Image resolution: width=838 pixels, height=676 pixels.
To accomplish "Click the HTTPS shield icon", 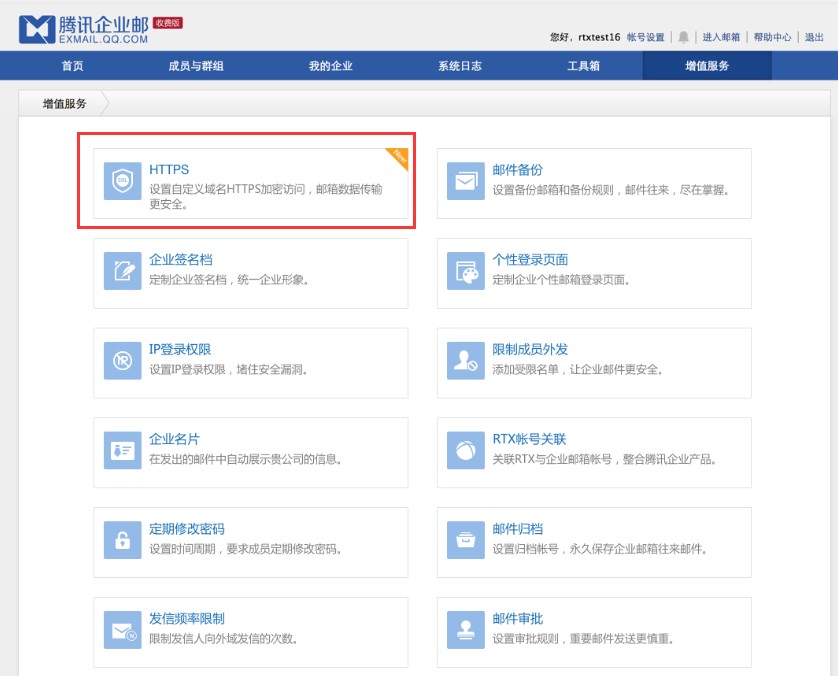I will [123, 182].
